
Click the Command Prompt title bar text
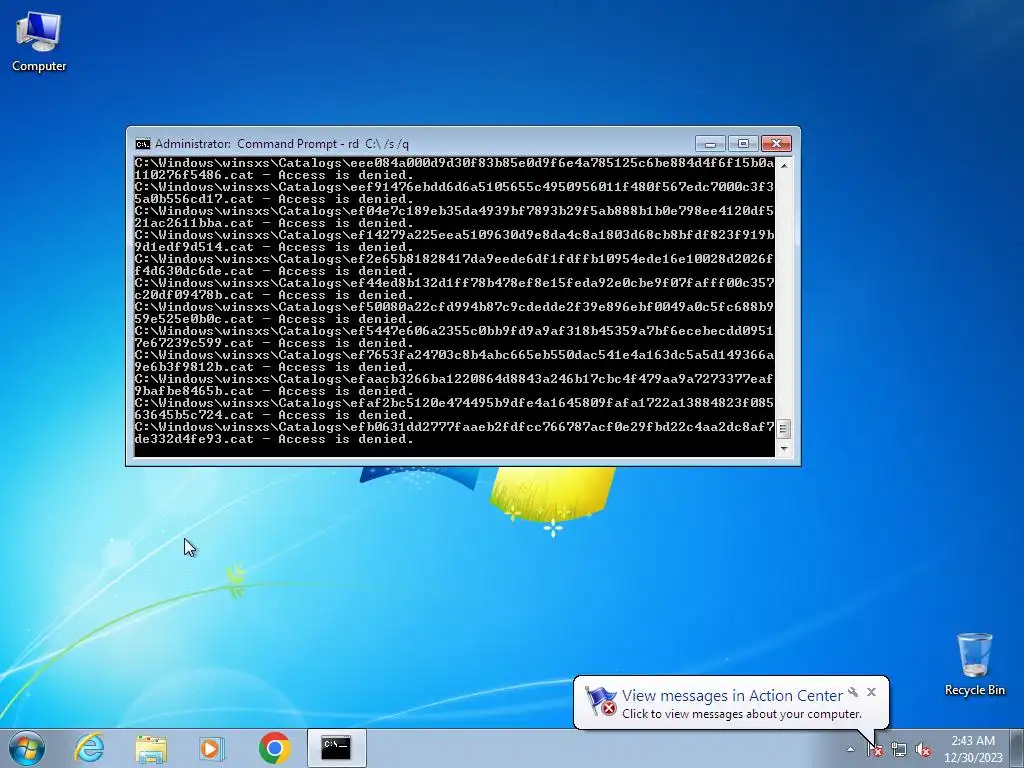pos(282,144)
